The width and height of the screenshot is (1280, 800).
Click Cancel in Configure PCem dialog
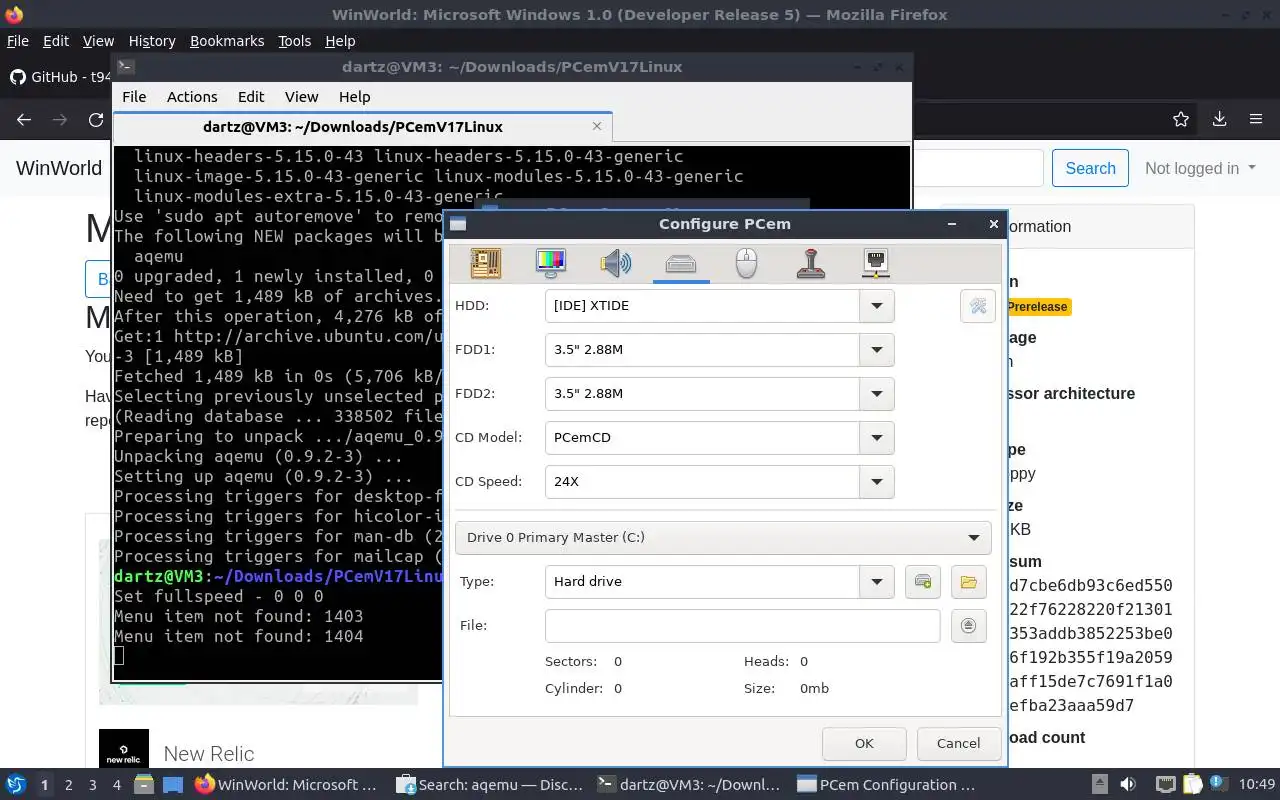pyautogui.click(x=958, y=743)
